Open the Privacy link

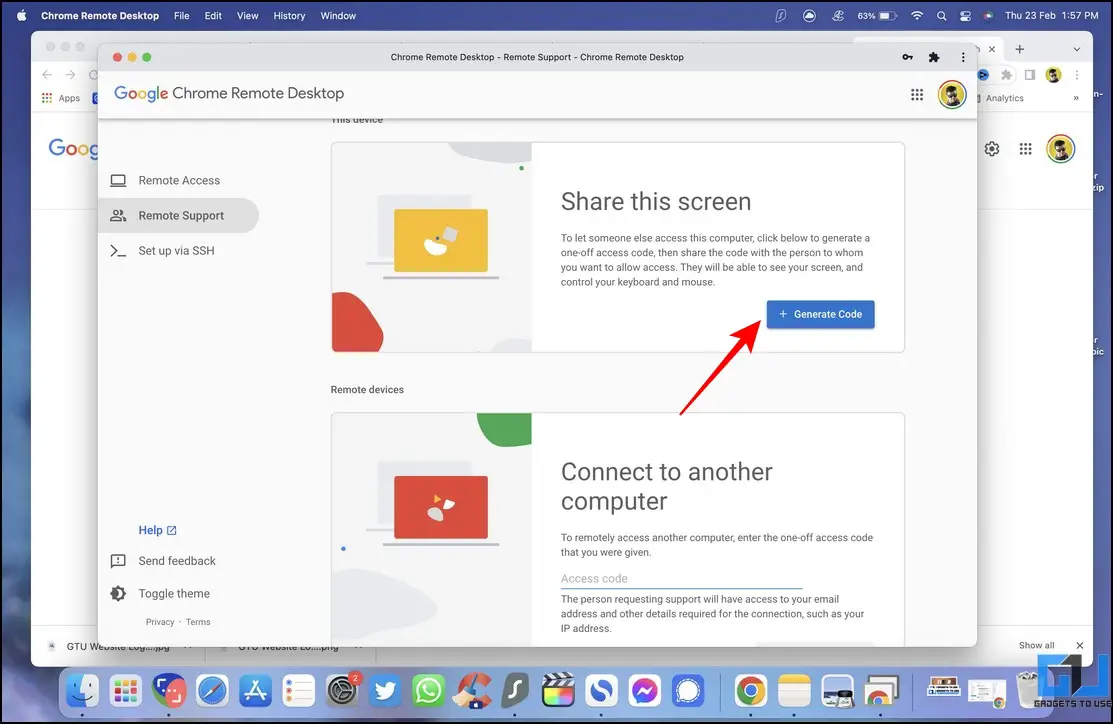click(x=160, y=622)
